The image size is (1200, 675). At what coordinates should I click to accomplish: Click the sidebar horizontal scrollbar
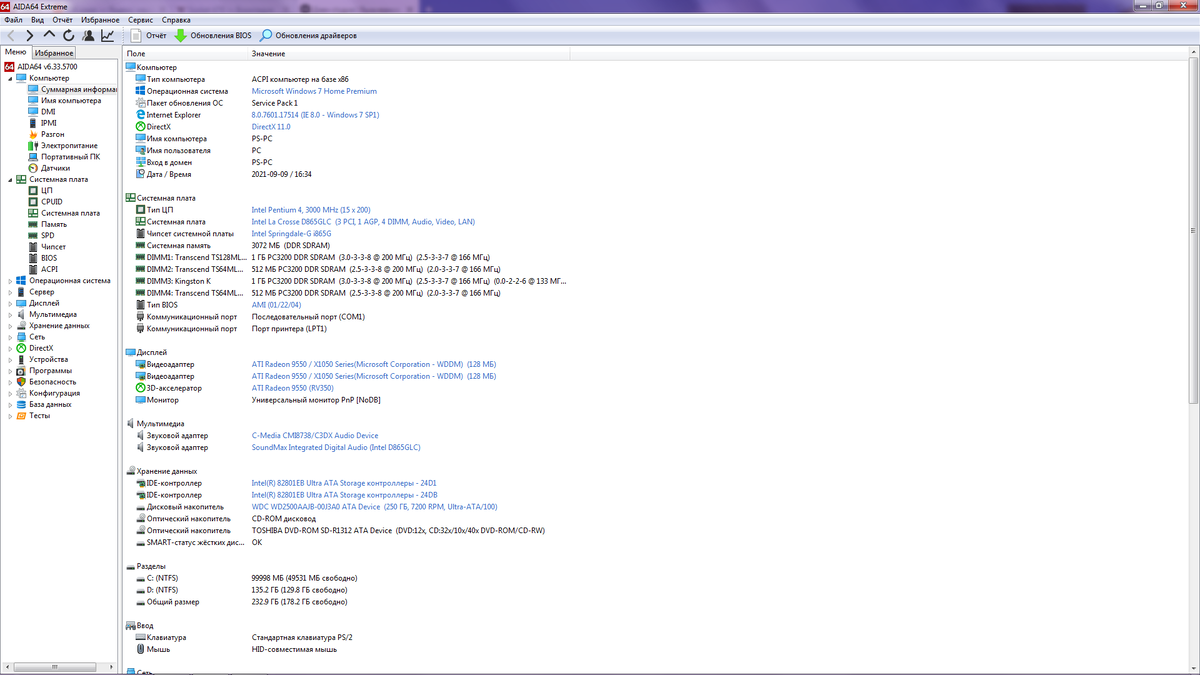[x=55, y=666]
